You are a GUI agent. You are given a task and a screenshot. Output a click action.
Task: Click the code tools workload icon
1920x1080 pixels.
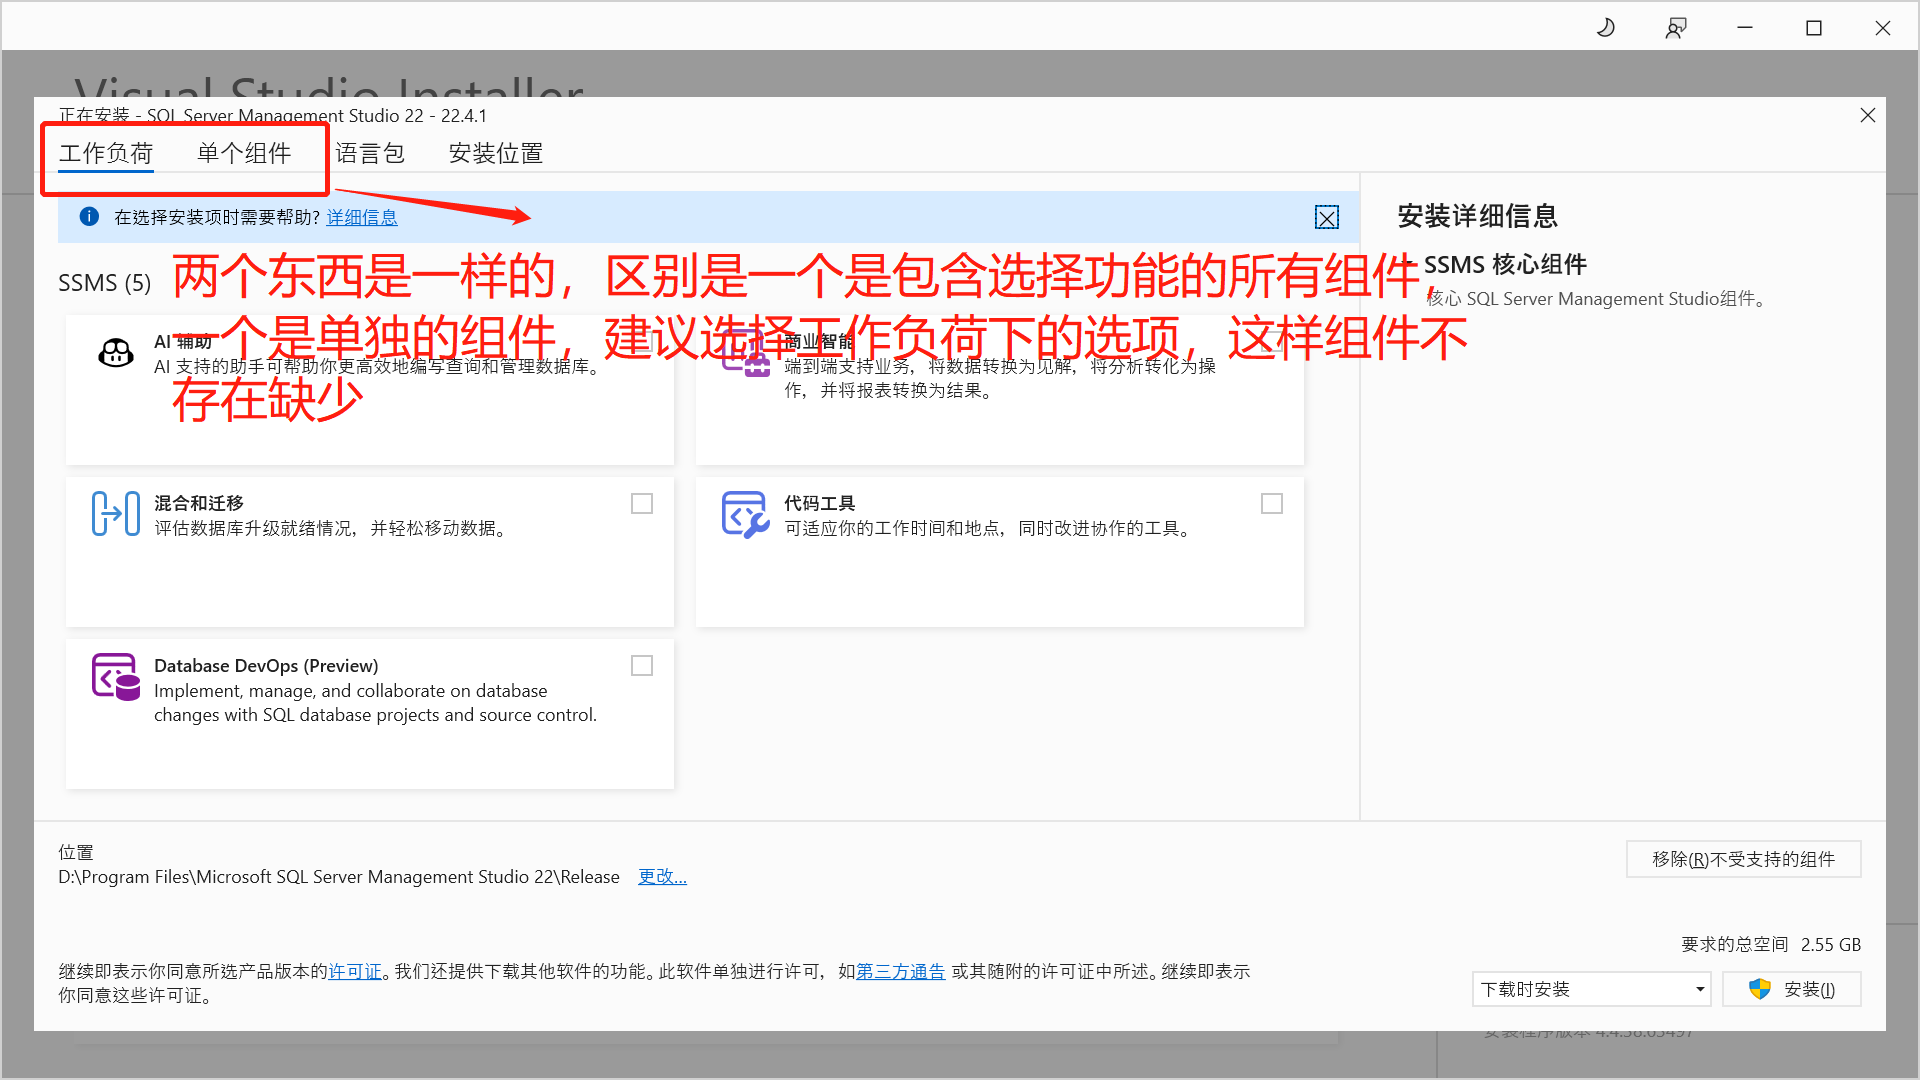click(745, 514)
